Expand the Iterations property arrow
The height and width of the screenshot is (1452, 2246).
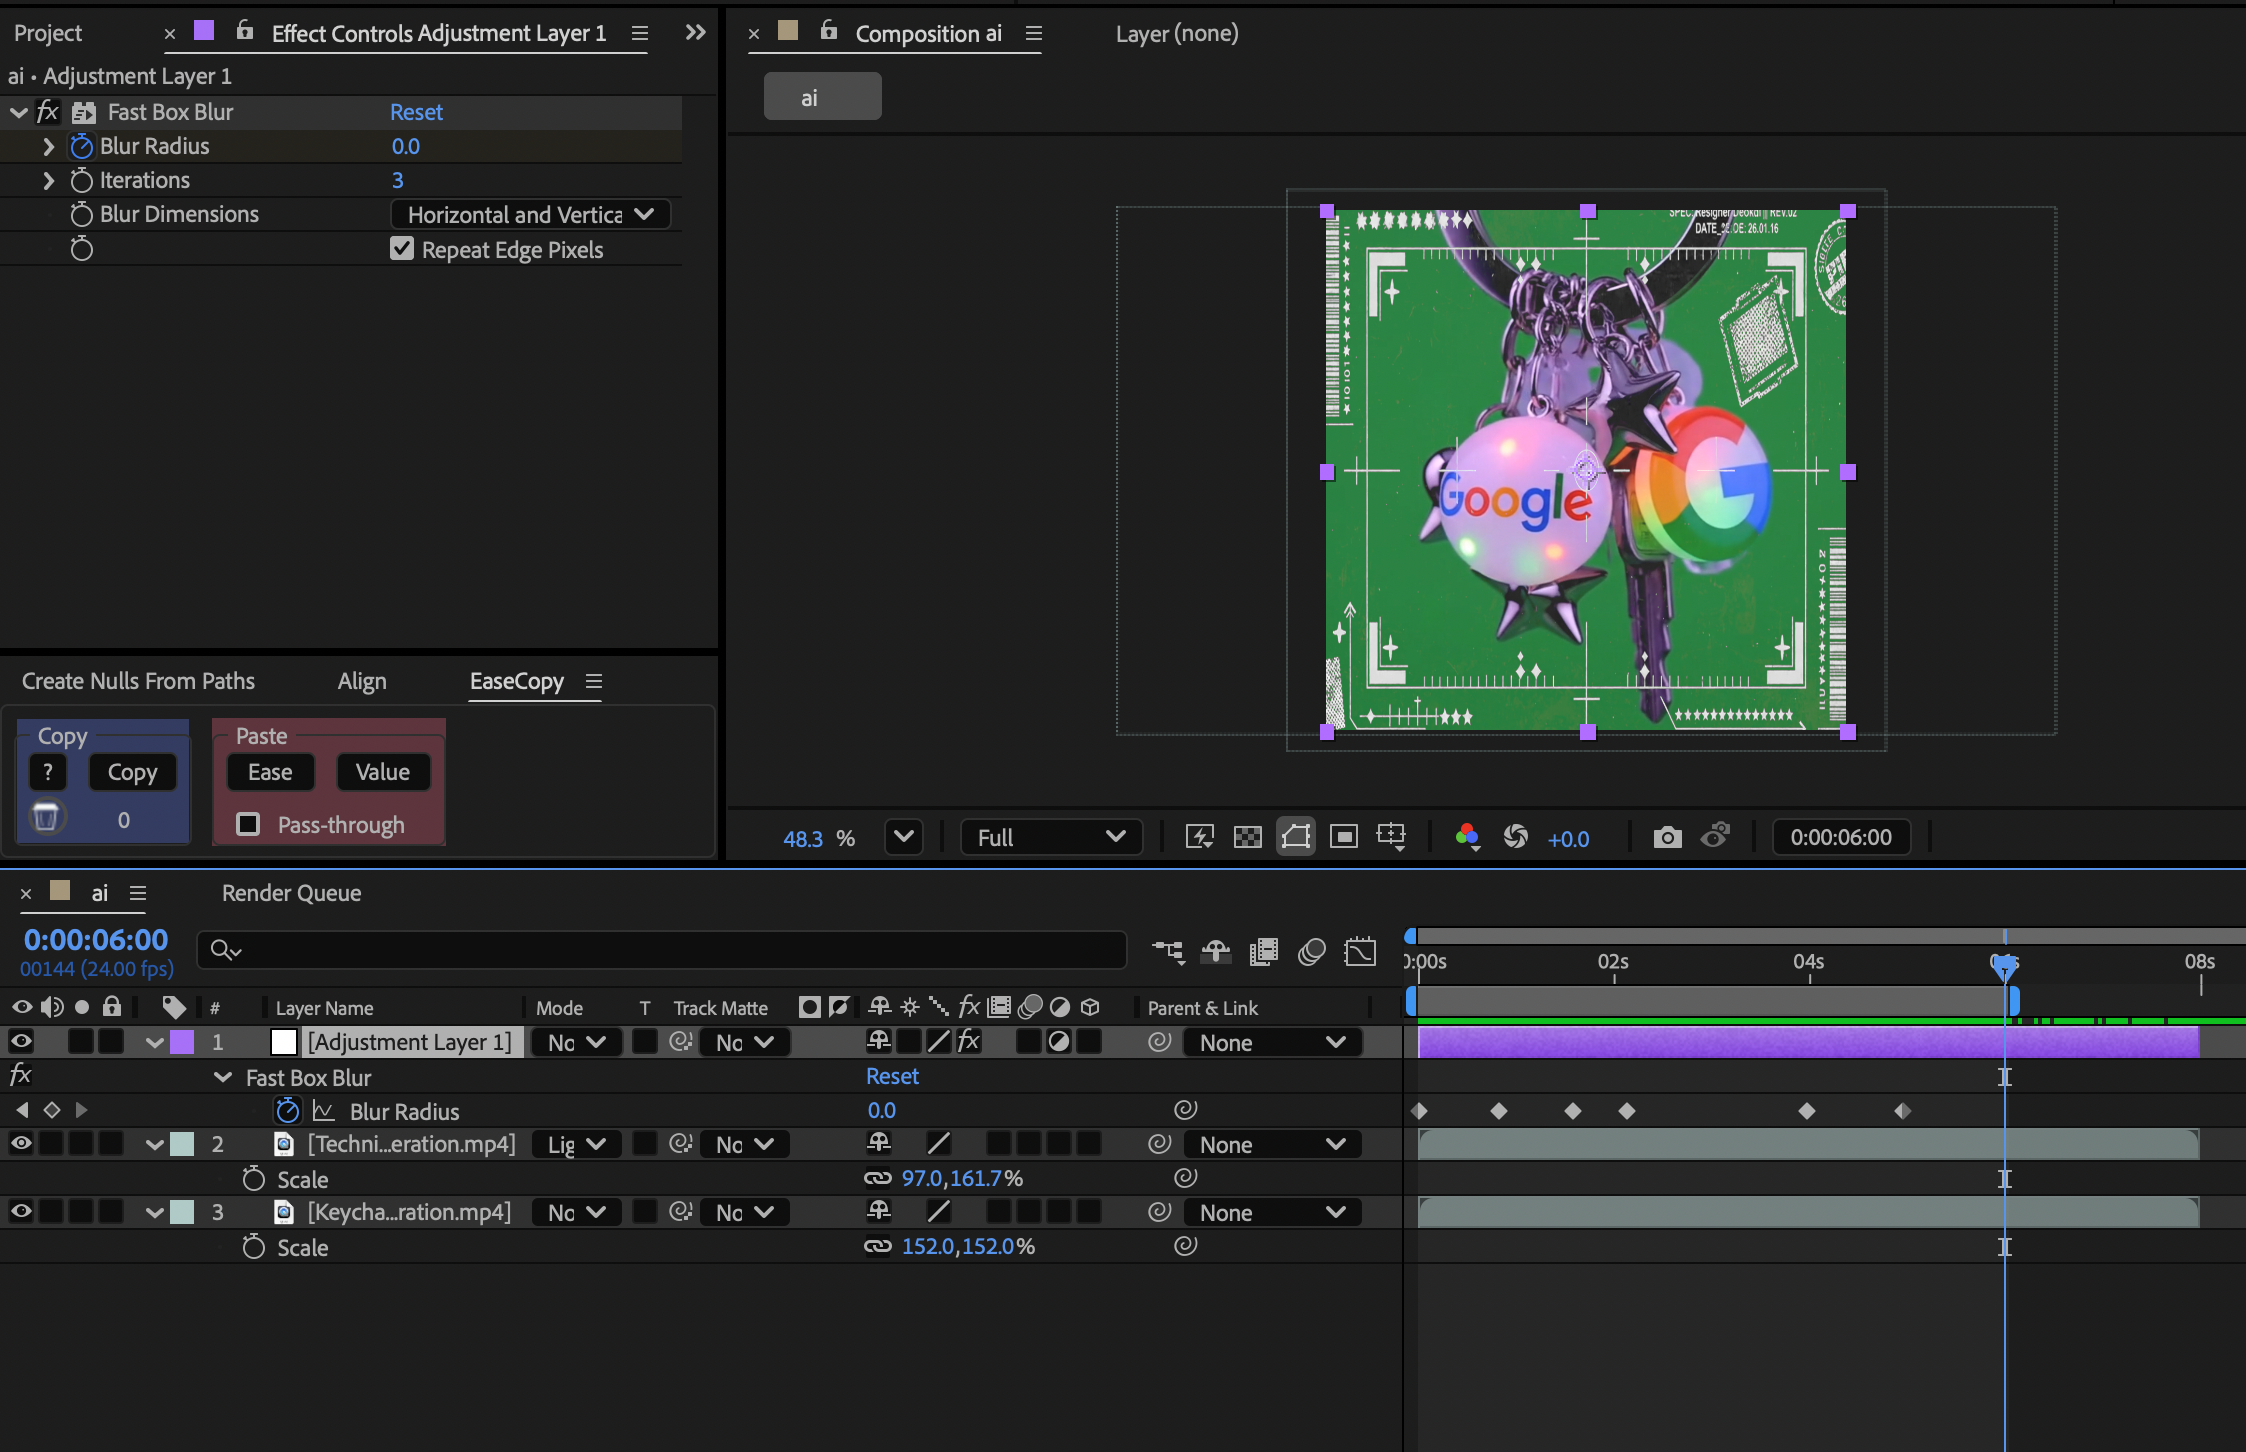(48, 180)
